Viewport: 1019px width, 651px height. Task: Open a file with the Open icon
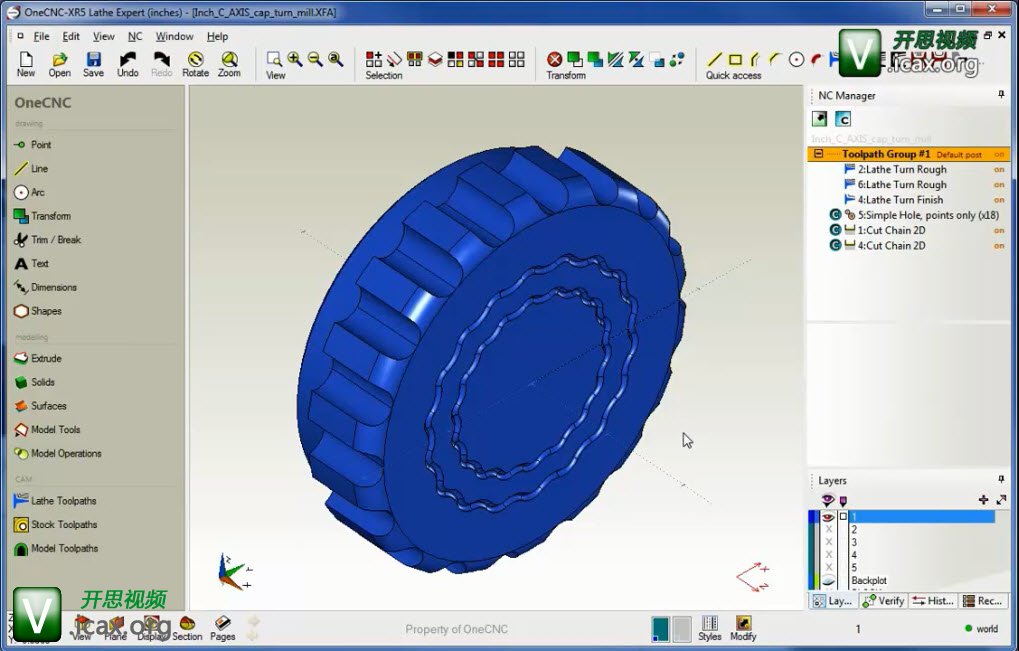pyautogui.click(x=60, y=64)
